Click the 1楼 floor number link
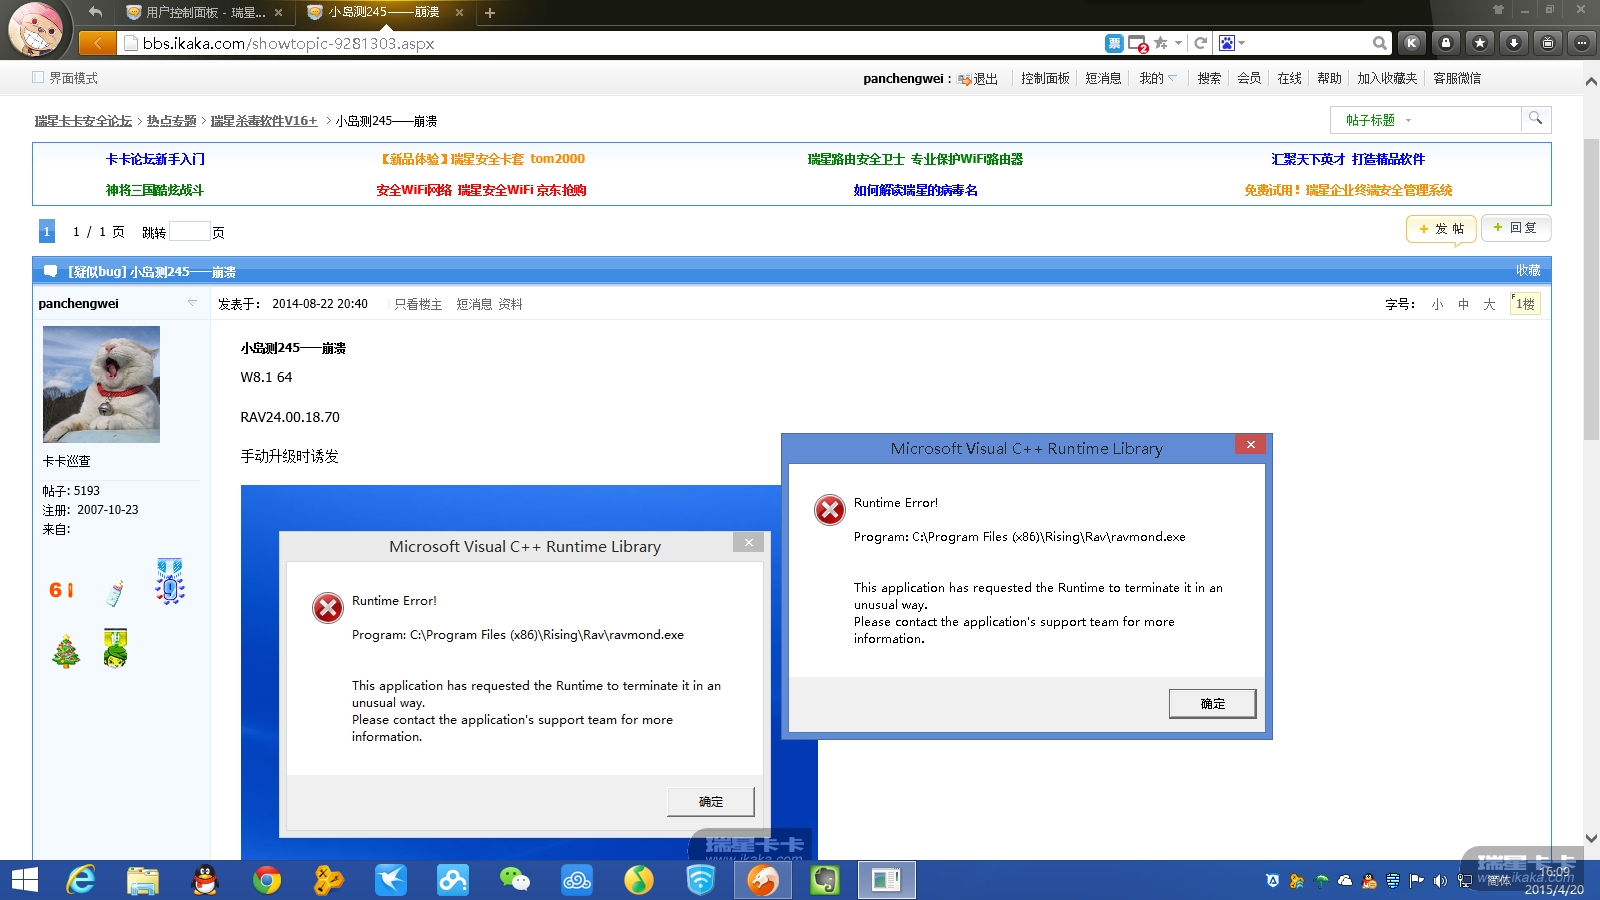 coord(1525,304)
